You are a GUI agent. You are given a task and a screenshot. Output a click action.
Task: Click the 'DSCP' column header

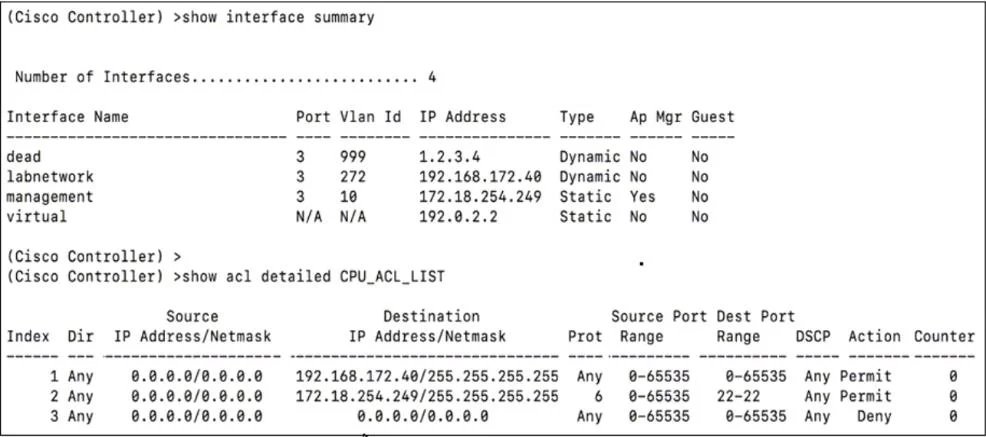[813, 336]
